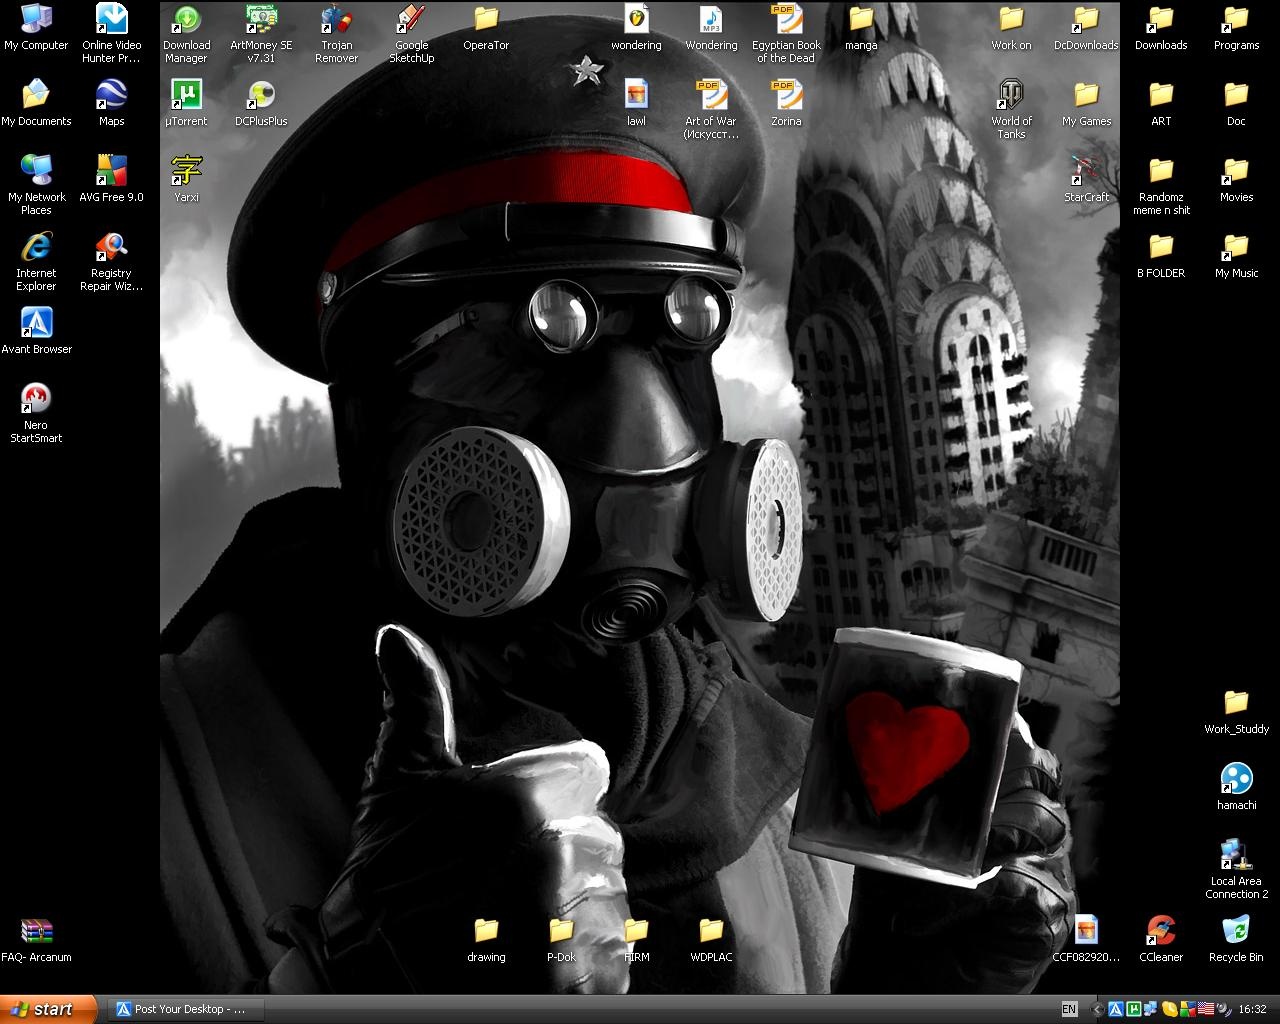Click µTorrent system tray icon
The height and width of the screenshot is (1024, 1280).
[1134, 1009]
